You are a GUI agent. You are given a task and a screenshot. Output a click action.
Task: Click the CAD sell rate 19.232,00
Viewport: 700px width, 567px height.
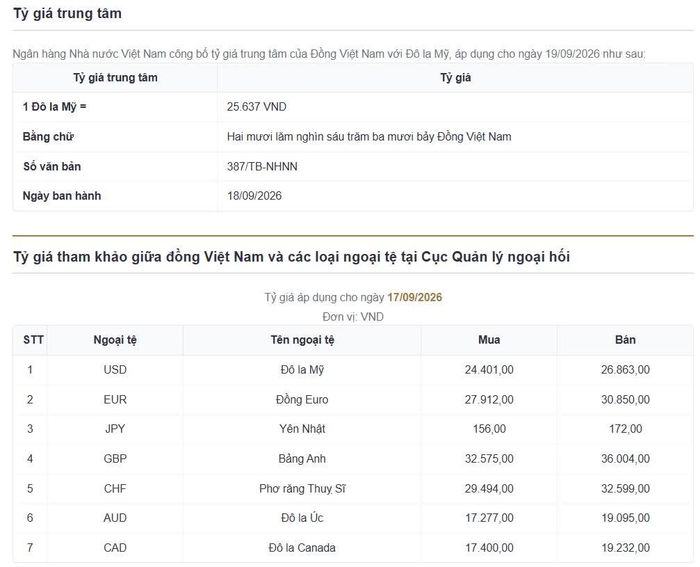625,548
